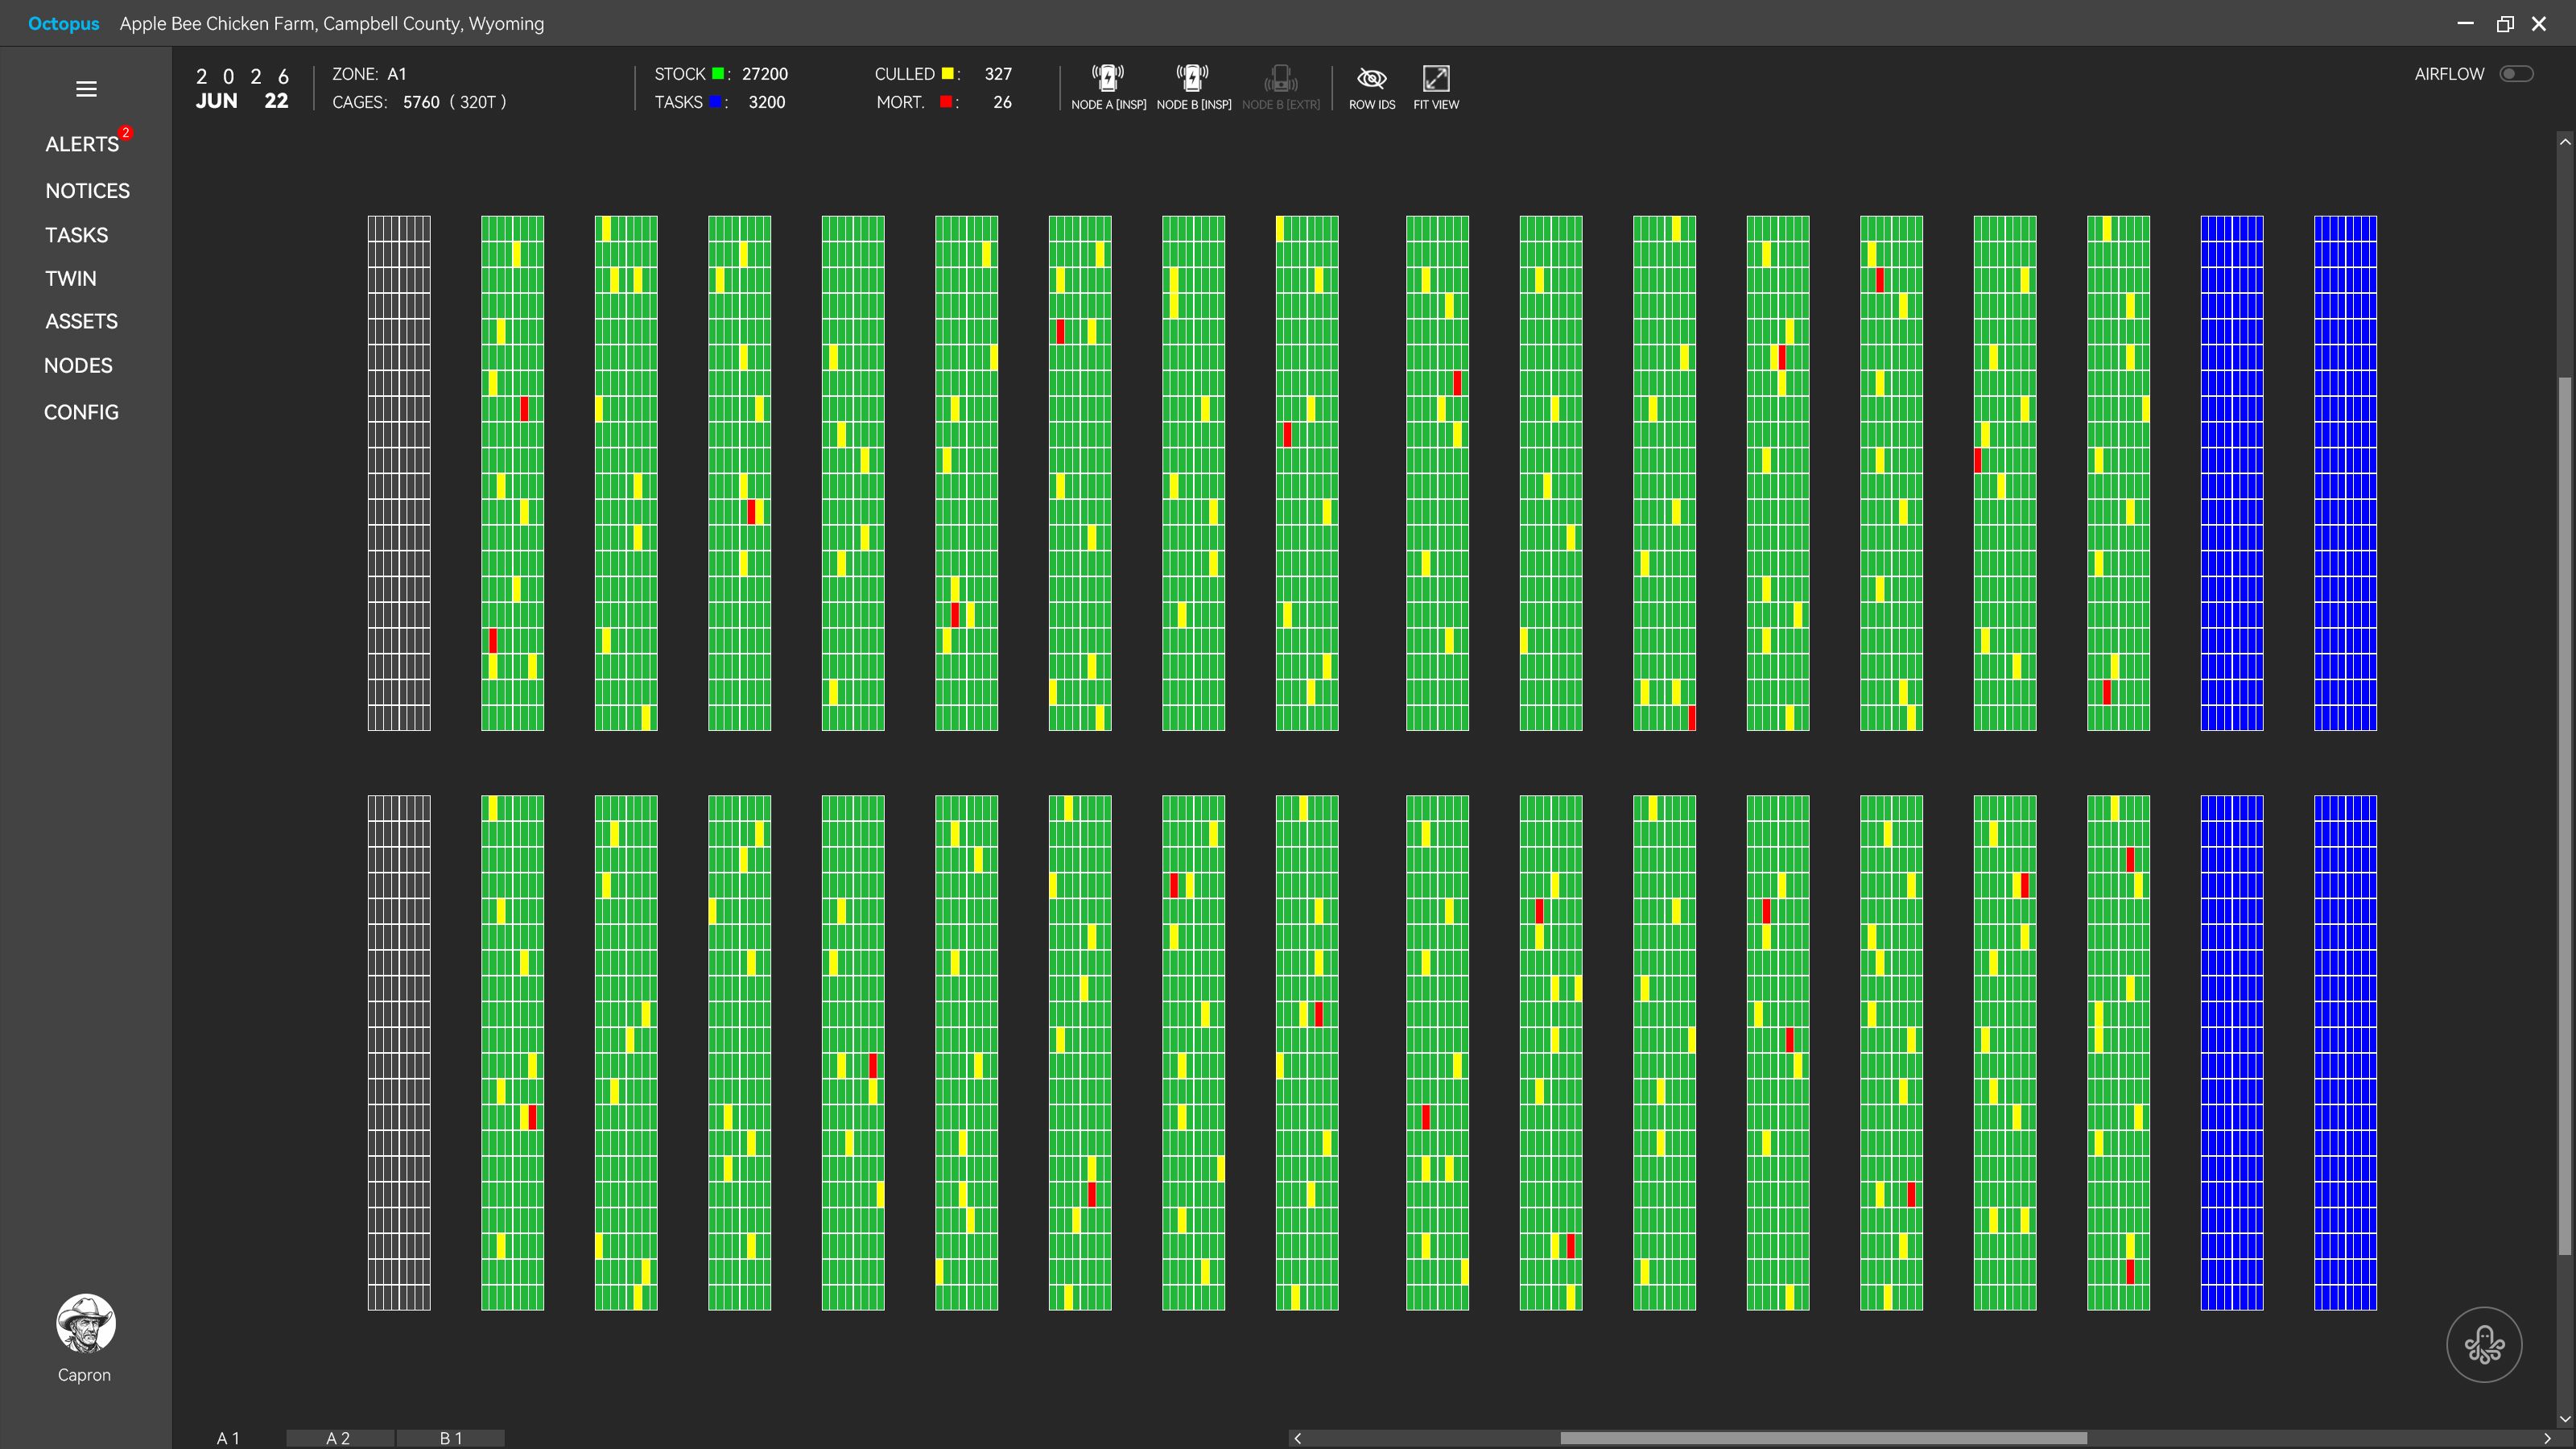The image size is (2576, 1449).
Task: Click horizontal scrollbar right arrow
Action: pos(2547,1438)
